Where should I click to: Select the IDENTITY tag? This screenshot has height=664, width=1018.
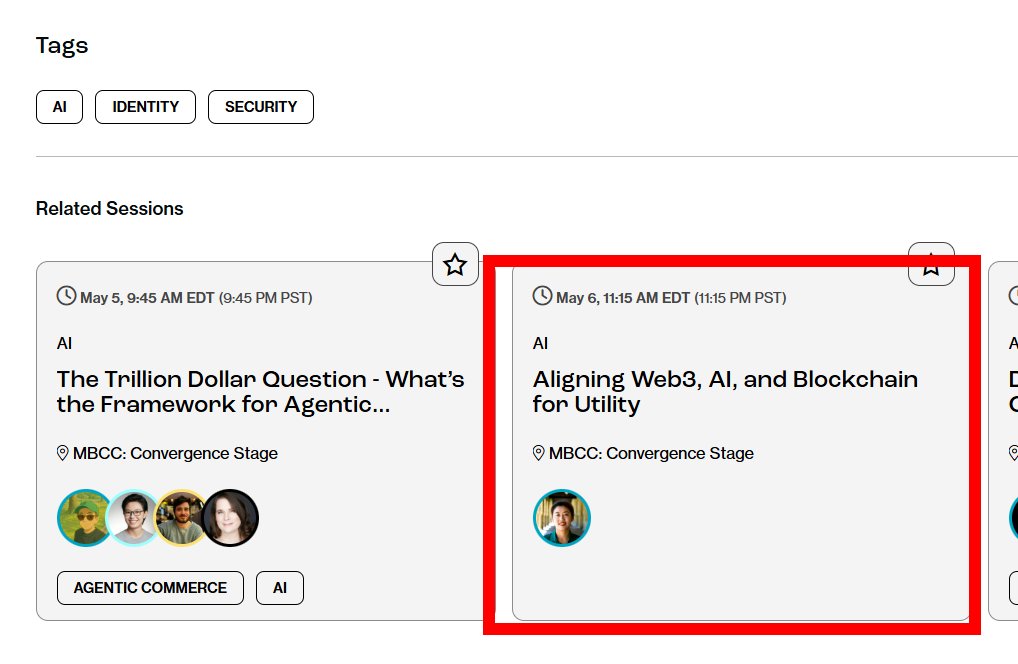click(145, 107)
